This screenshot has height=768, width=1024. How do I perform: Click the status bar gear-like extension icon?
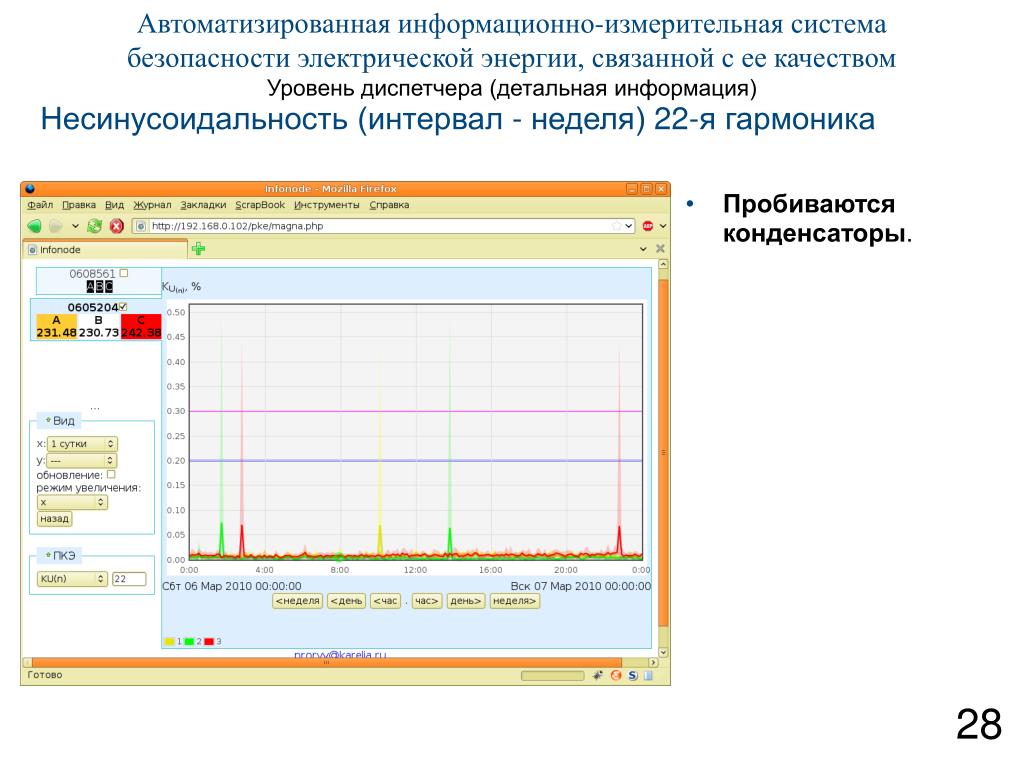click(x=597, y=675)
